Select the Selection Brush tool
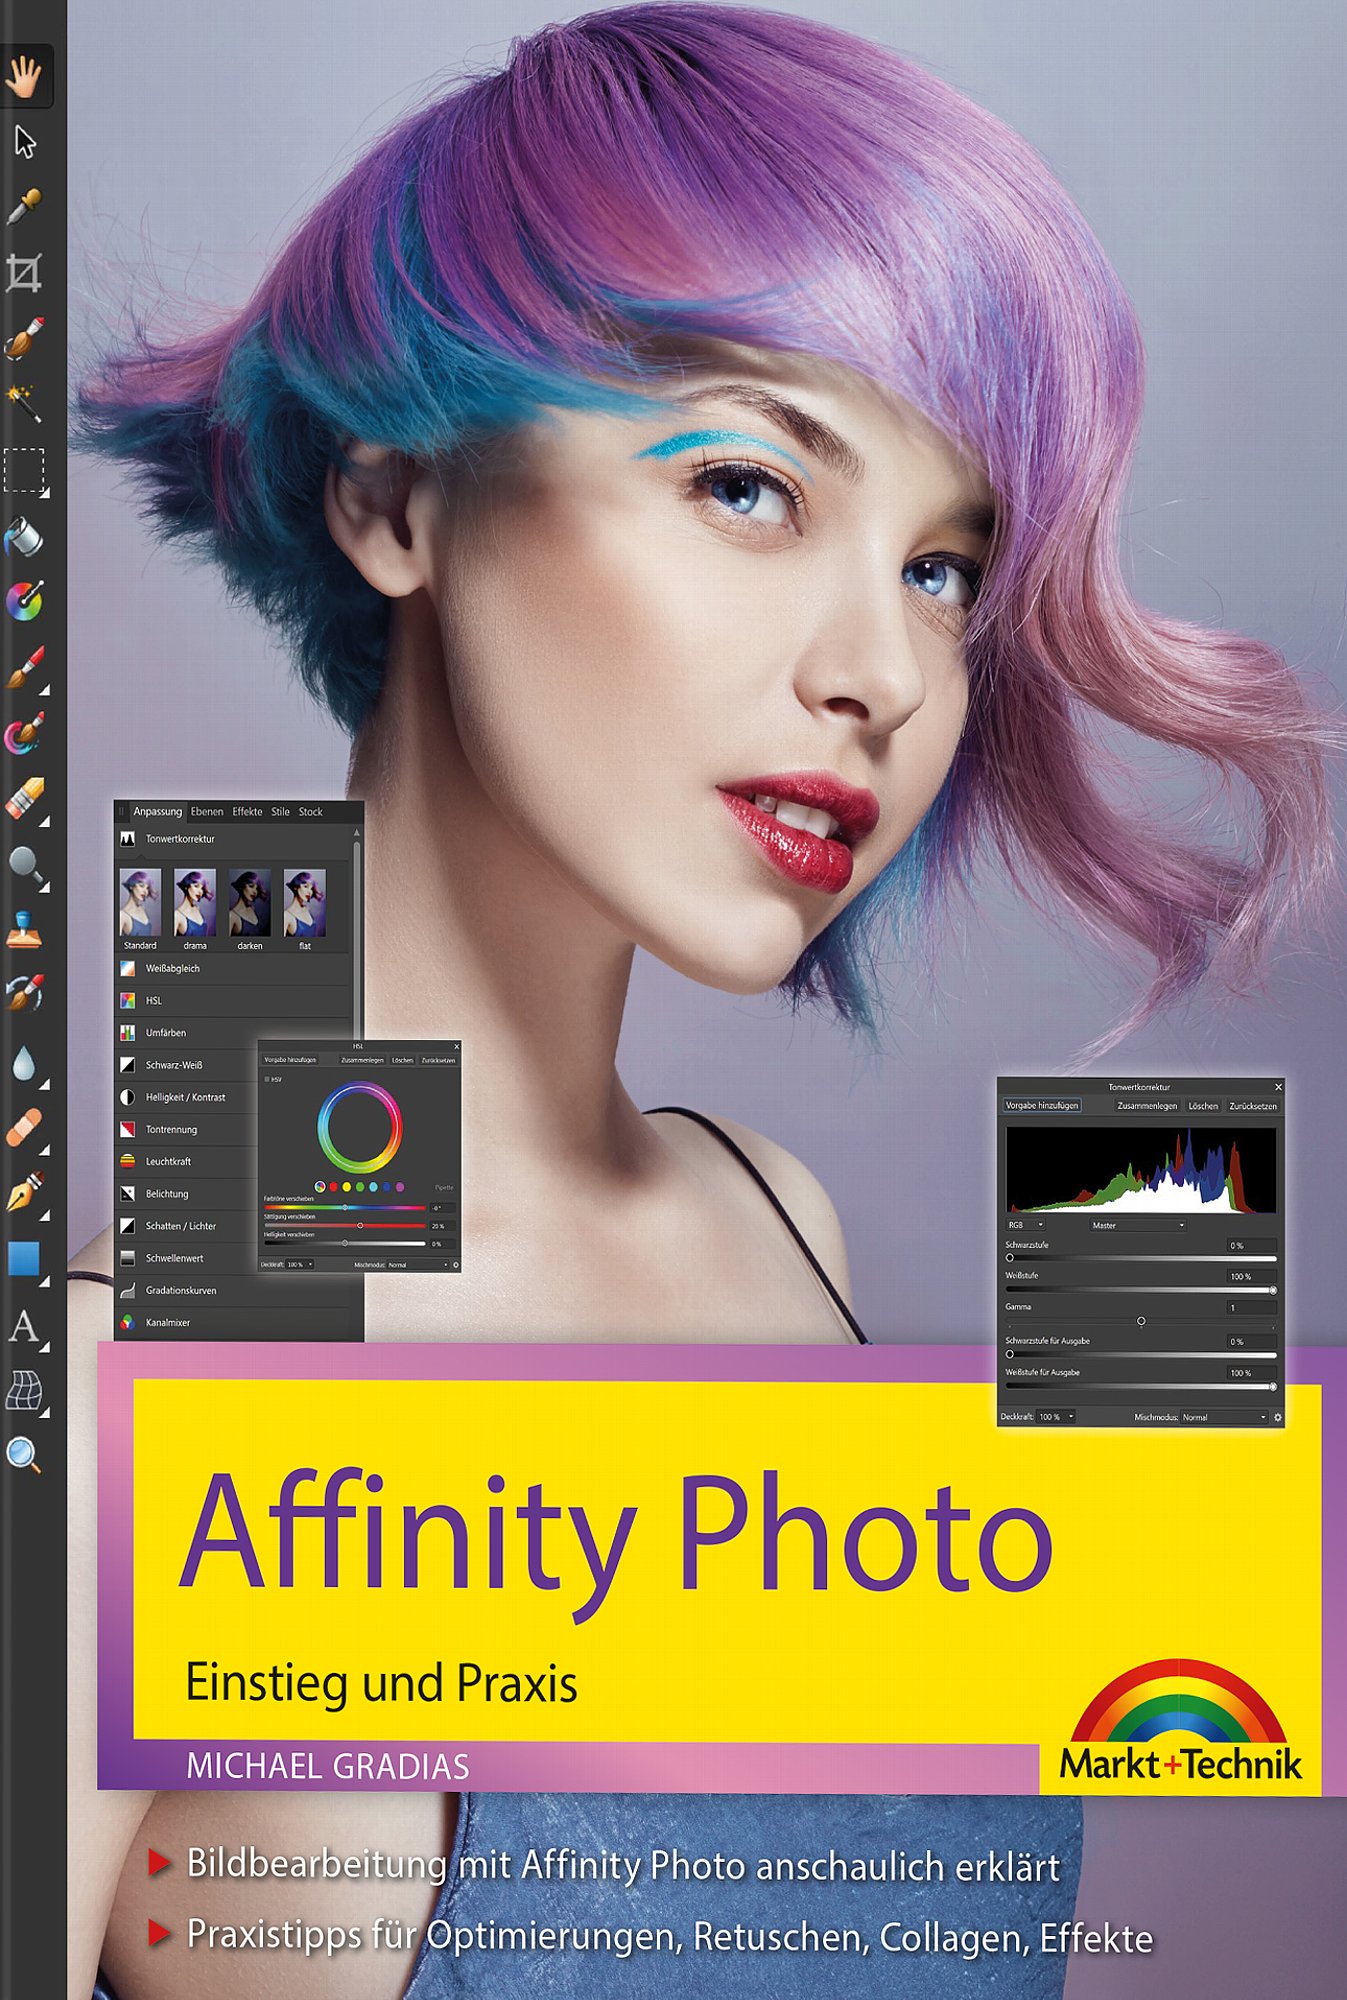Image resolution: width=1347 pixels, height=2000 pixels. (x=24, y=338)
